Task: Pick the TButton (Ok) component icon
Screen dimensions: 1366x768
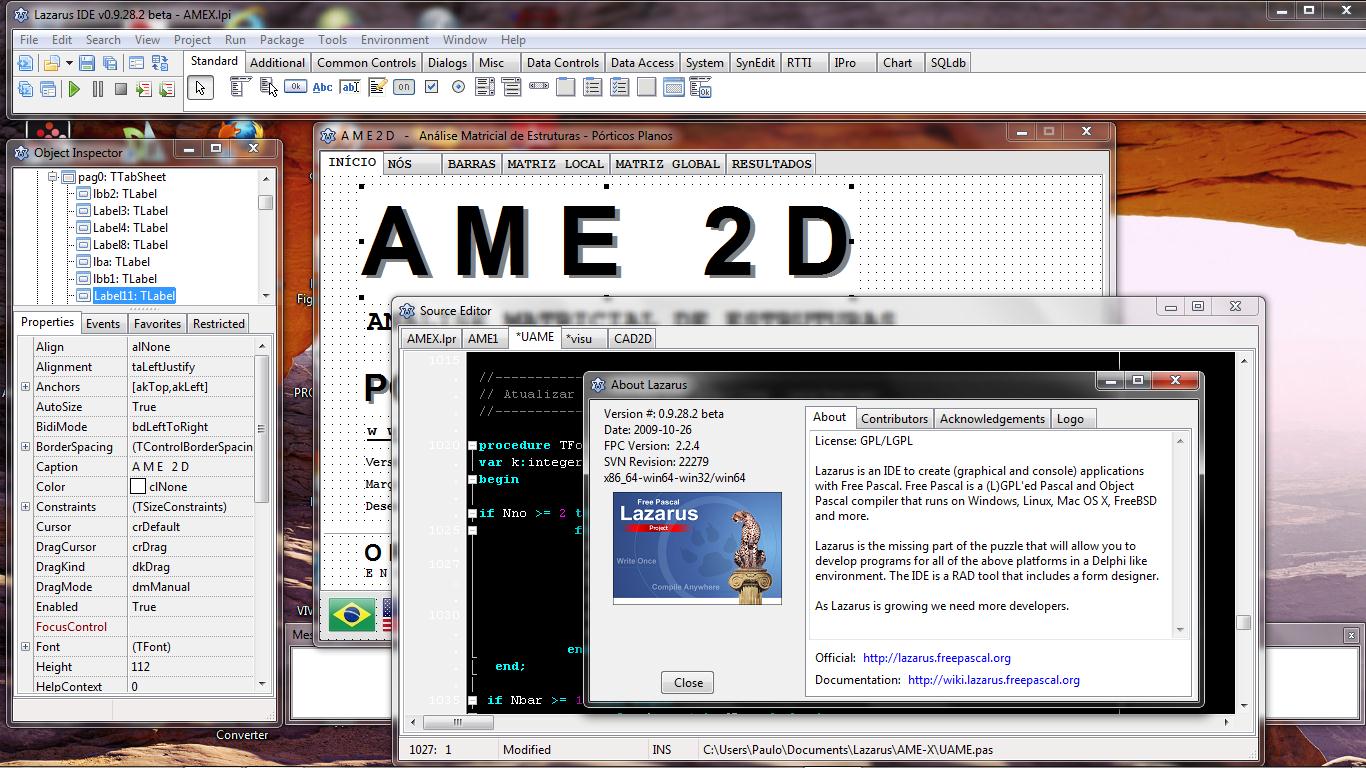Action: [295, 87]
